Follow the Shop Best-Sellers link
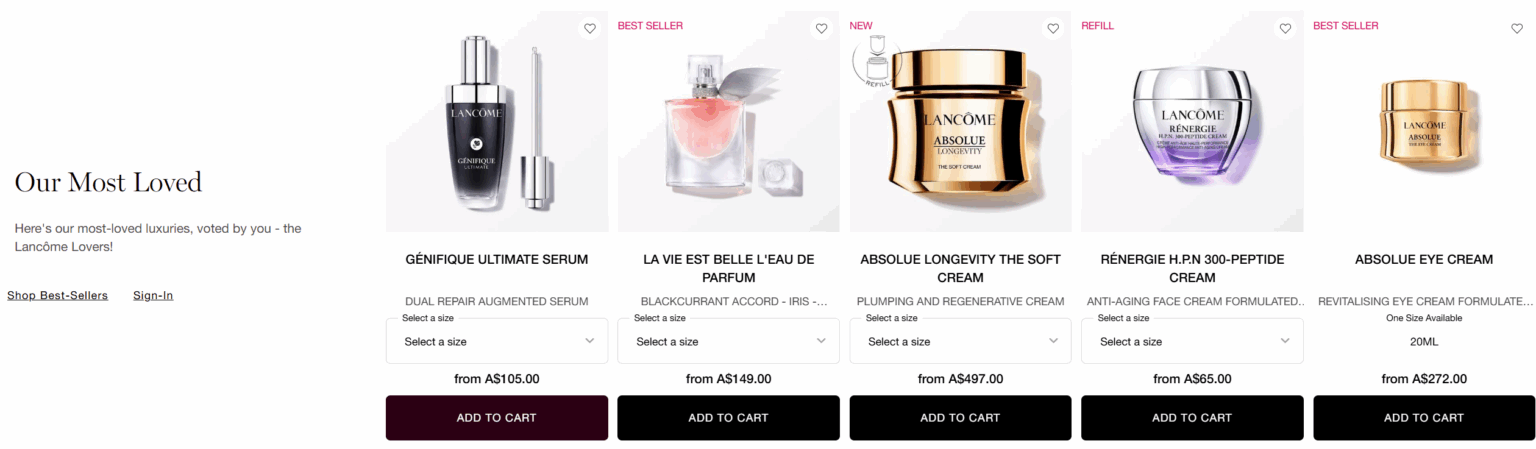This screenshot has width=1536, height=449. coord(57,295)
